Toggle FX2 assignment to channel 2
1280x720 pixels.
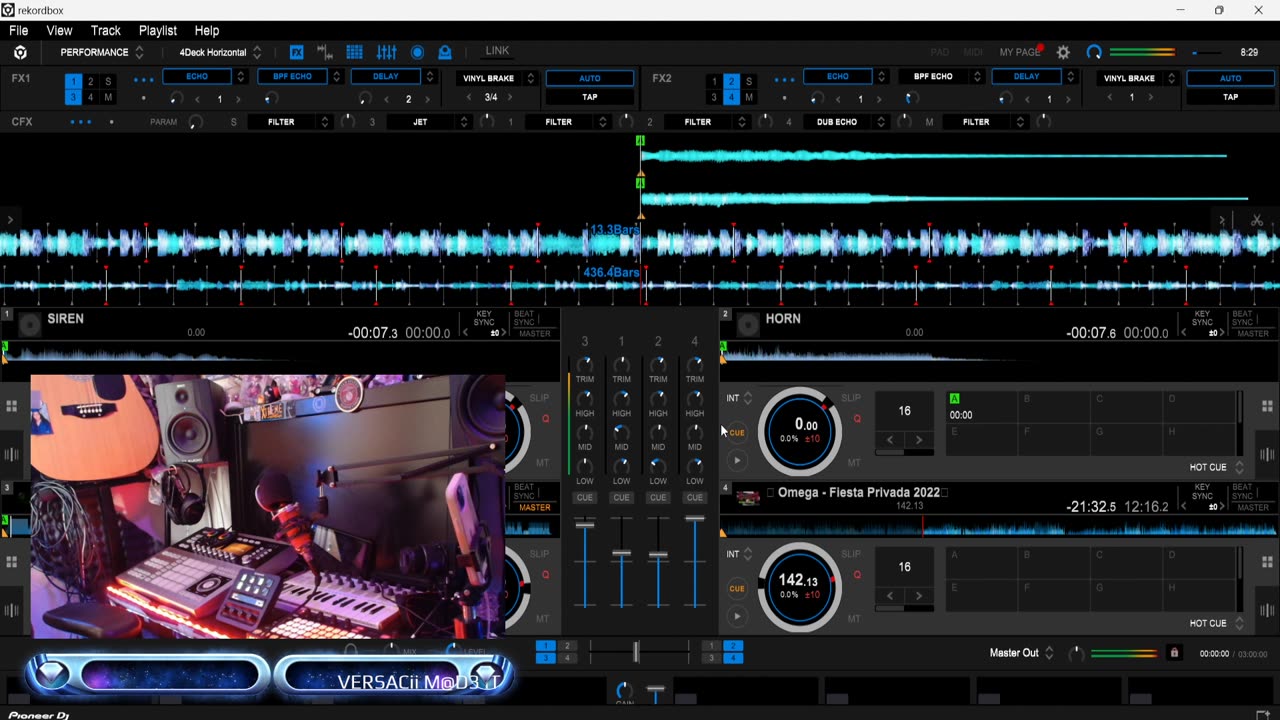click(x=731, y=82)
